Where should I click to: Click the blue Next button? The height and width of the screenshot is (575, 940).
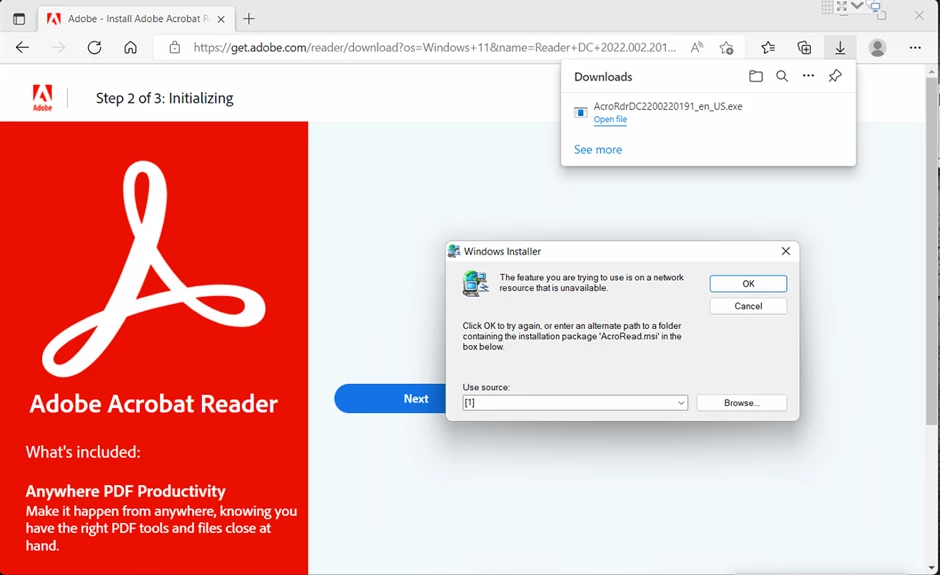(390, 399)
